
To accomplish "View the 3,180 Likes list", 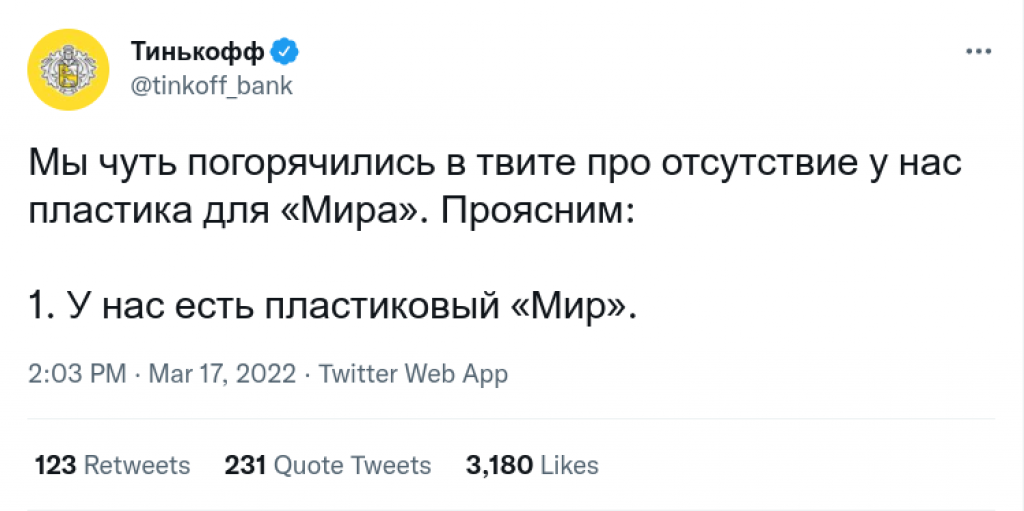I will (x=532, y=466).
